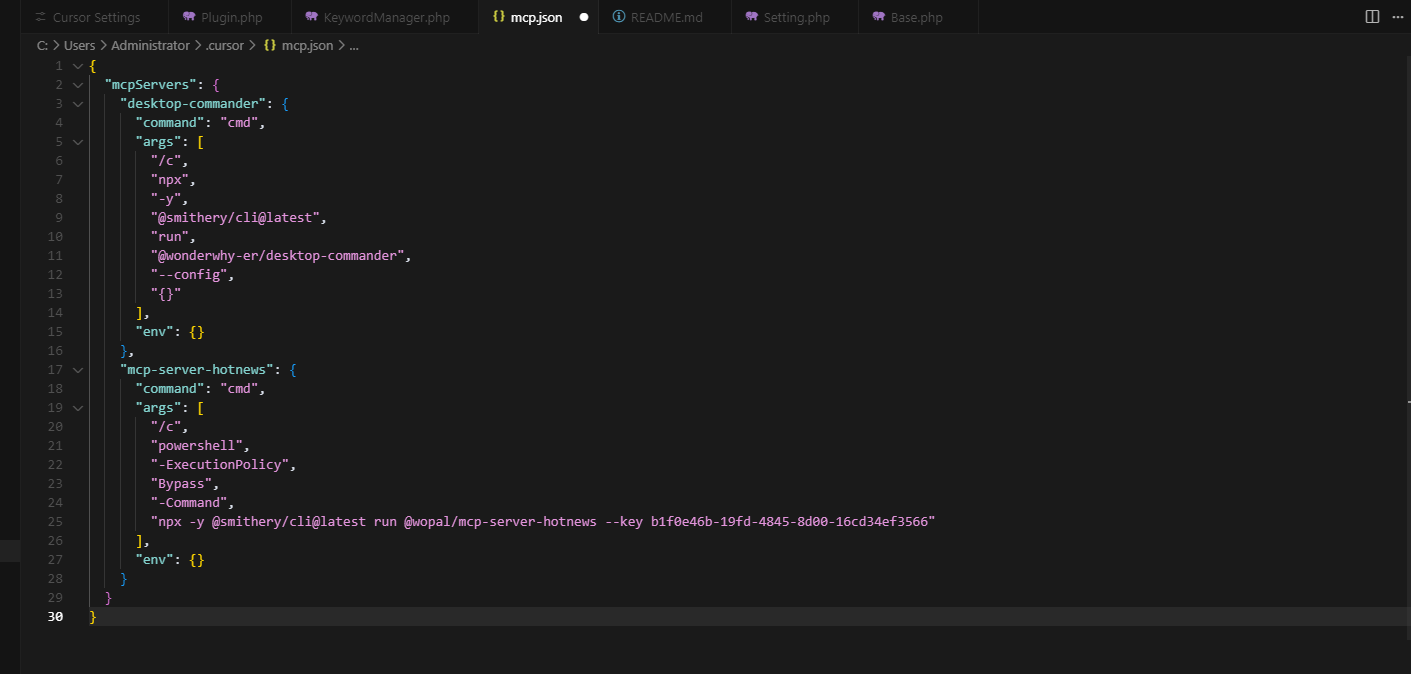This screenshot has height=674, width=1411.
Task: Click the Users breadcrumb segment
Action: point(79,45)
